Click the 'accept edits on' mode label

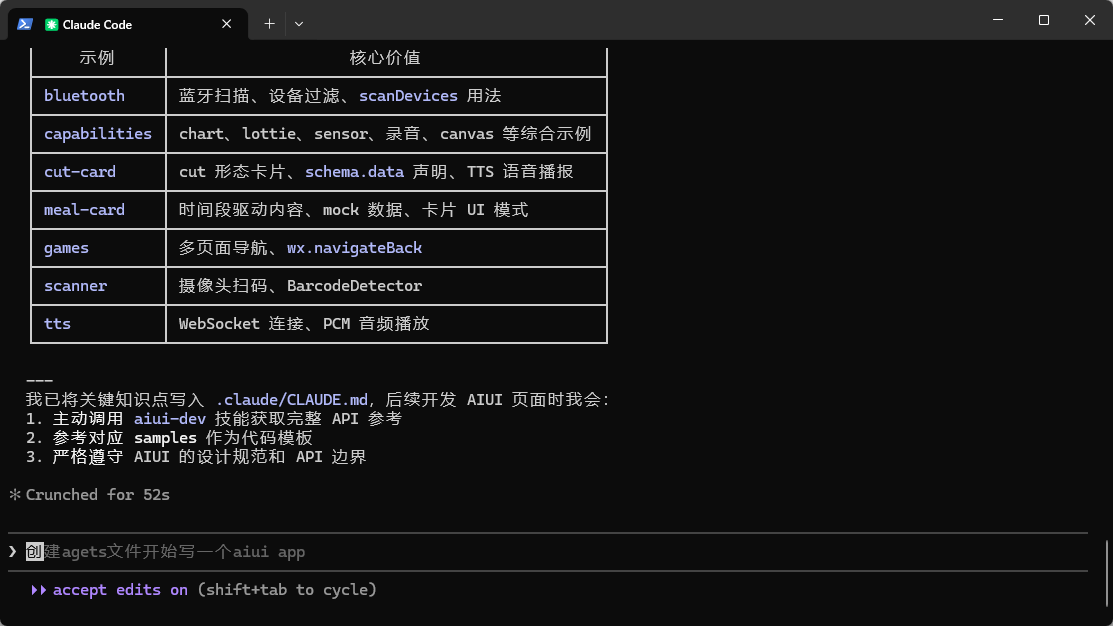tap(120, 590)
